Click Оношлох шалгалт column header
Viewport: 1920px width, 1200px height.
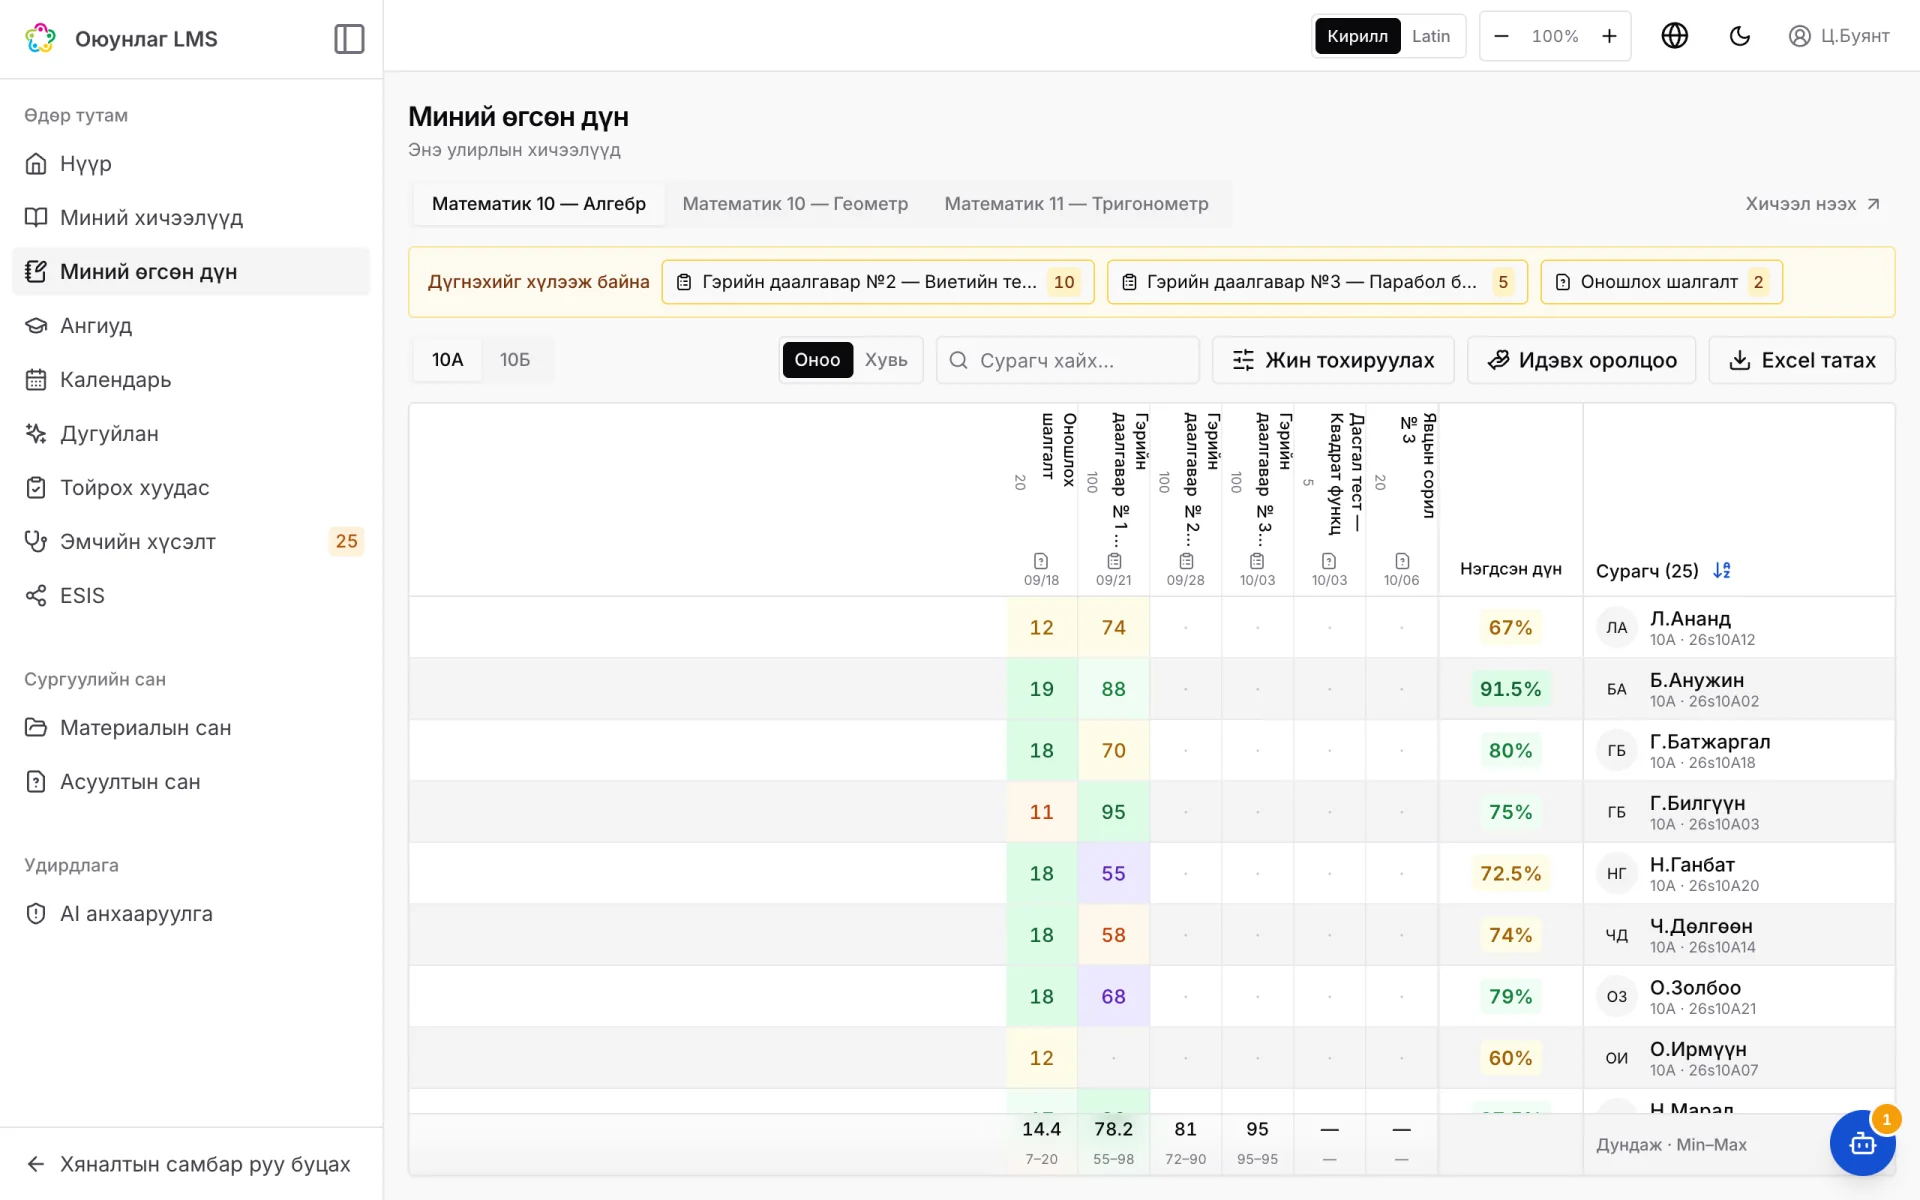point(1042,499)
